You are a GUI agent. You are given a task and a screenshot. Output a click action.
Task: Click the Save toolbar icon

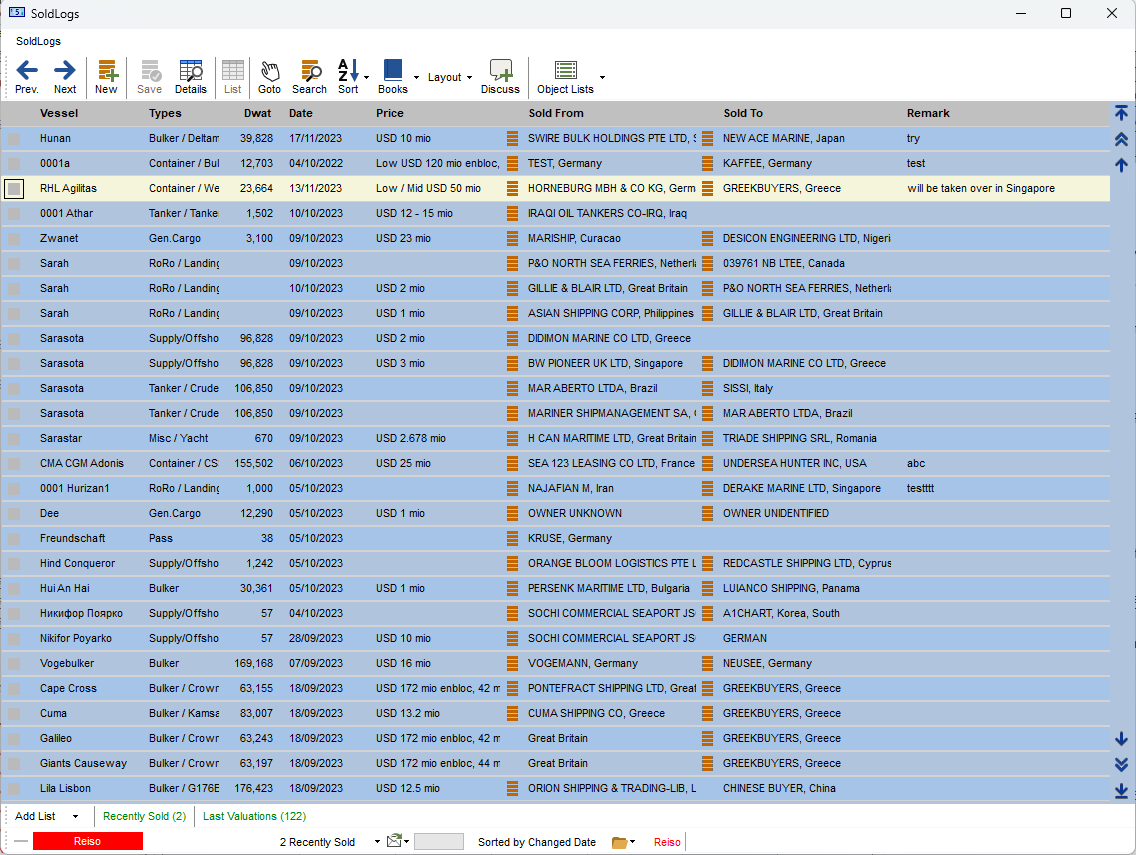pos(149,77)
